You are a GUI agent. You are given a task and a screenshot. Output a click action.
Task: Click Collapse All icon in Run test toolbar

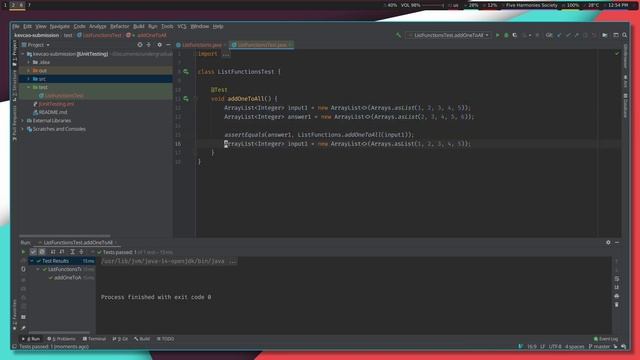click(81, 252)
